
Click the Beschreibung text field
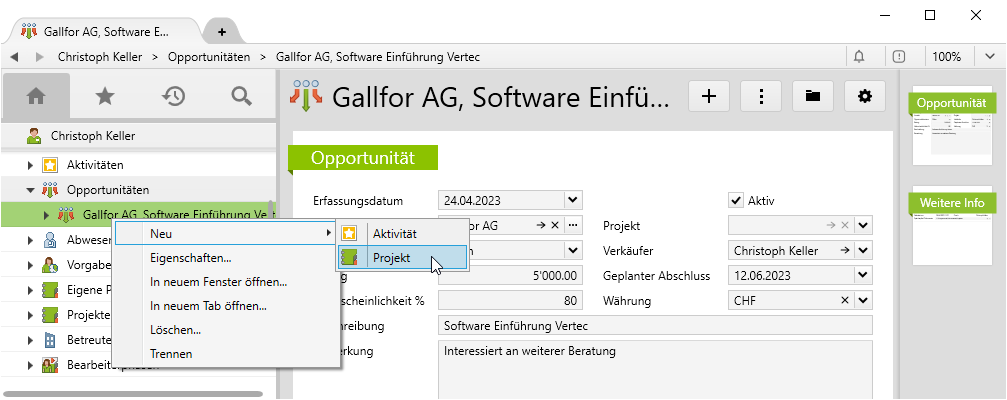[x=655, y=326]
